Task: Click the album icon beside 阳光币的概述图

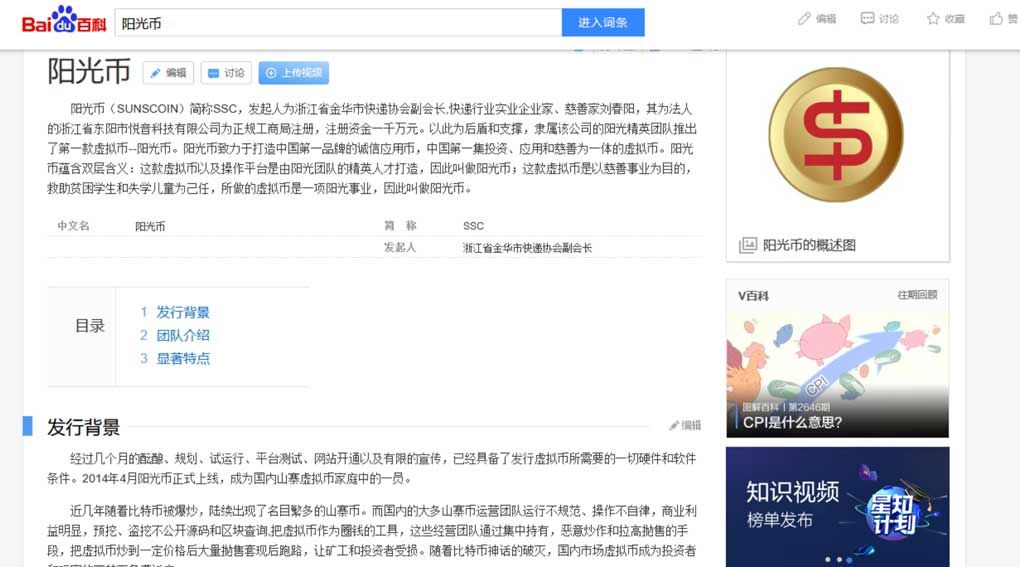Action: [x=748, y=245]
